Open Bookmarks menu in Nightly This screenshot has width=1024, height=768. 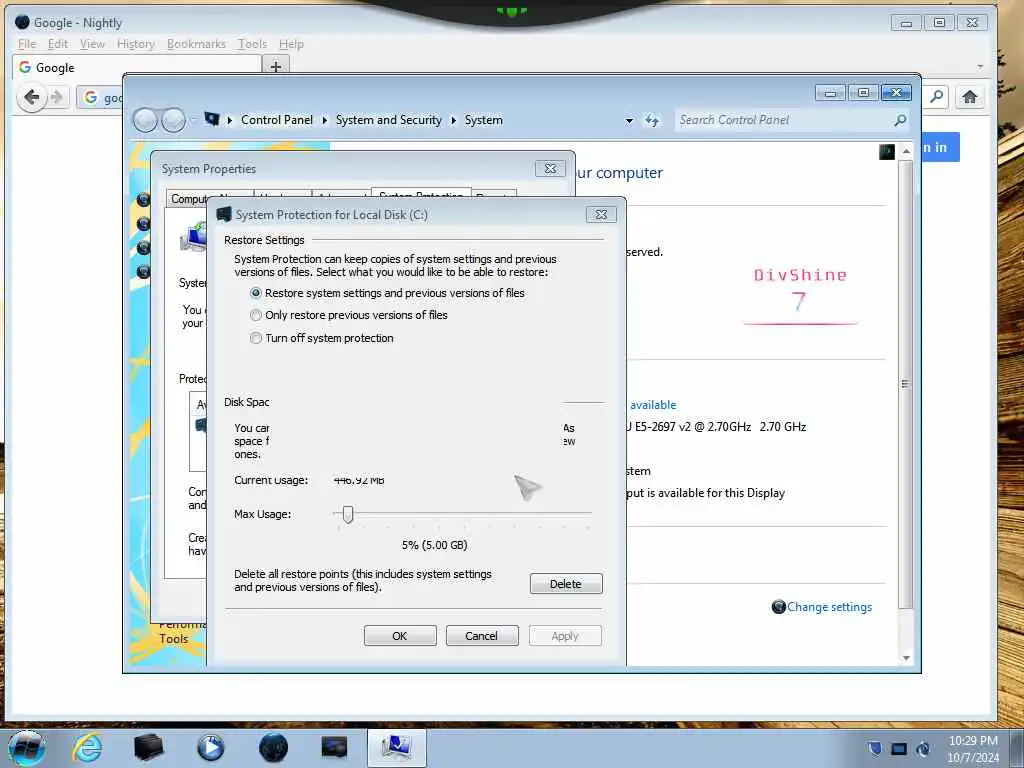[196, 44]
